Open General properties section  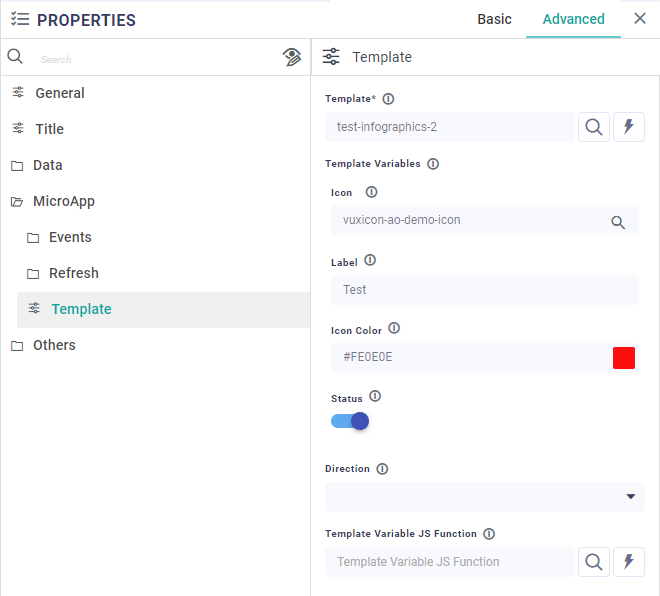60,93
